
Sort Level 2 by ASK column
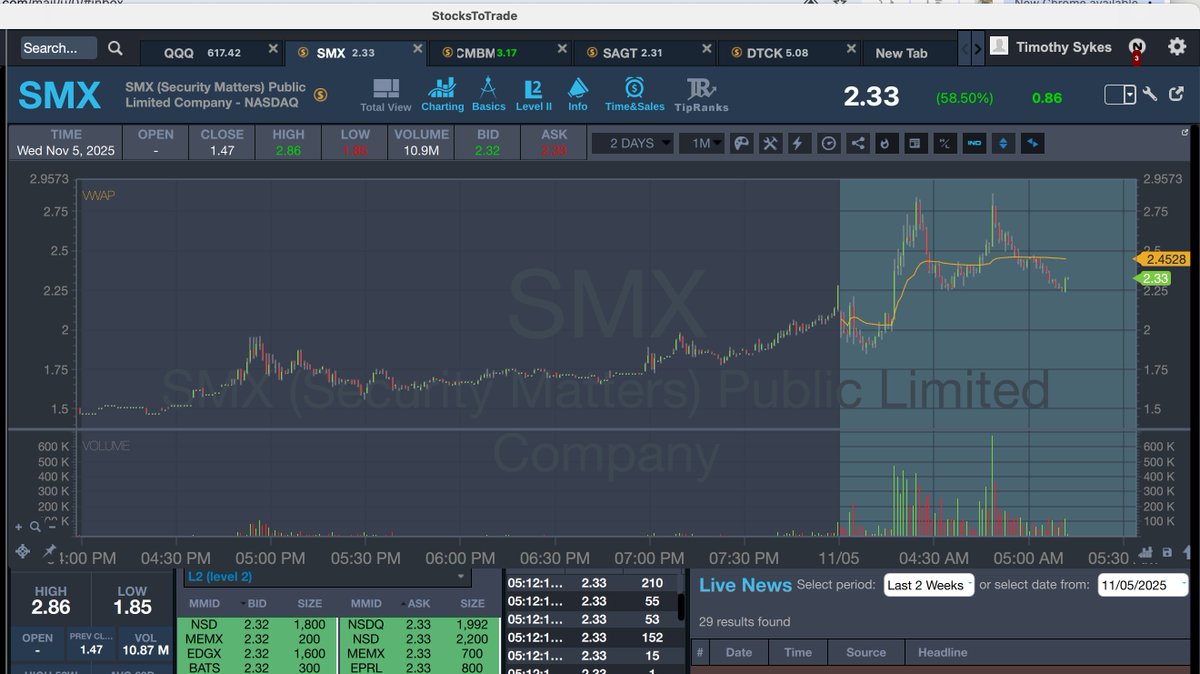pyautogui.click(x=417, y=603)
